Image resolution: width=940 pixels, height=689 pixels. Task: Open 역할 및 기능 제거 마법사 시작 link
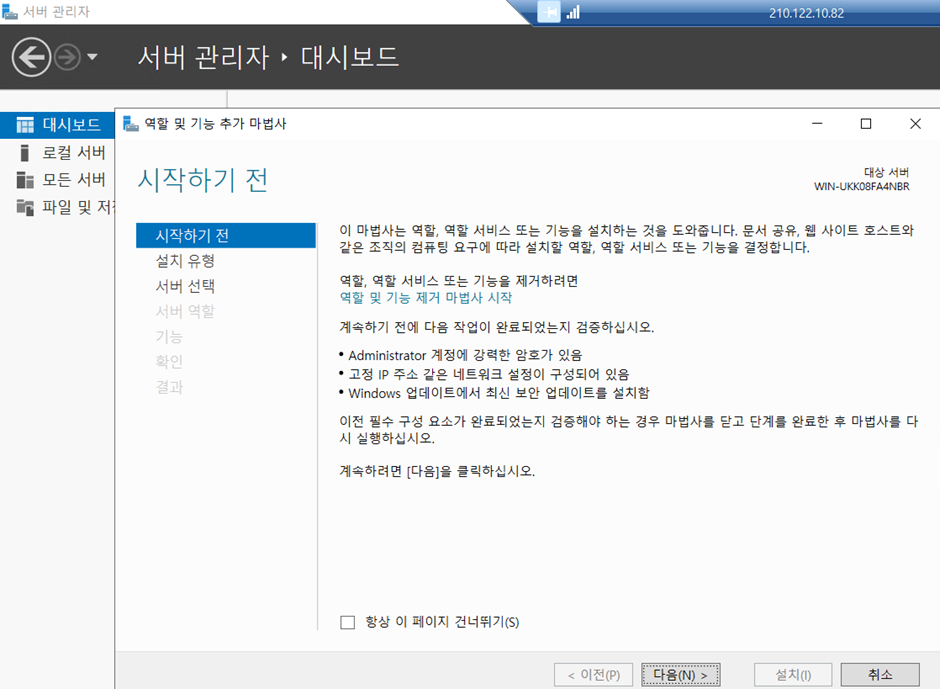(426, 298)
